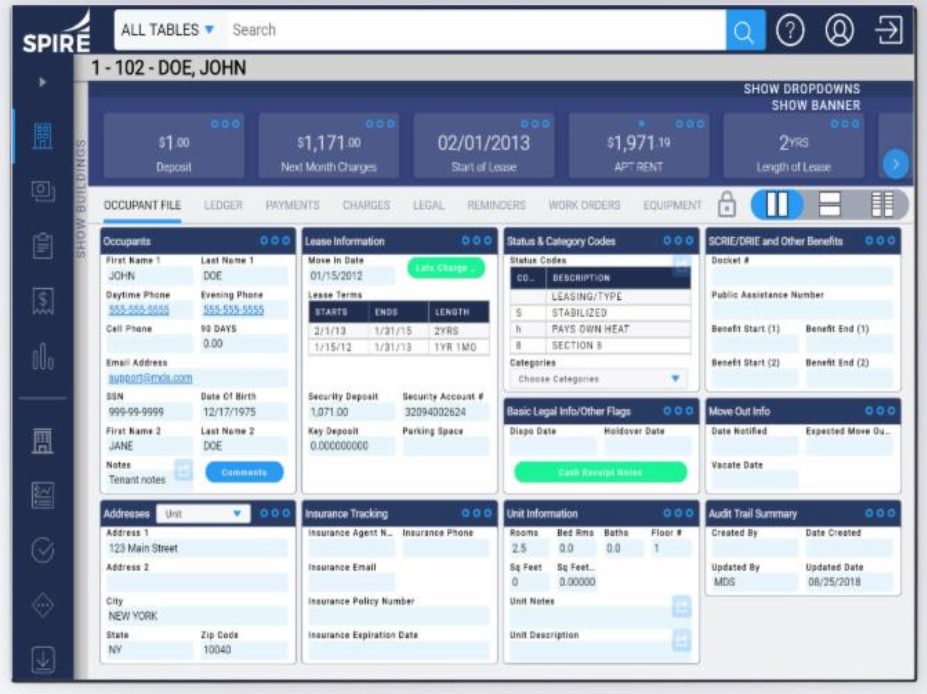Open the Addresses Unit dropdown
The image size is (927, 694).
click(x=203, y=514)
